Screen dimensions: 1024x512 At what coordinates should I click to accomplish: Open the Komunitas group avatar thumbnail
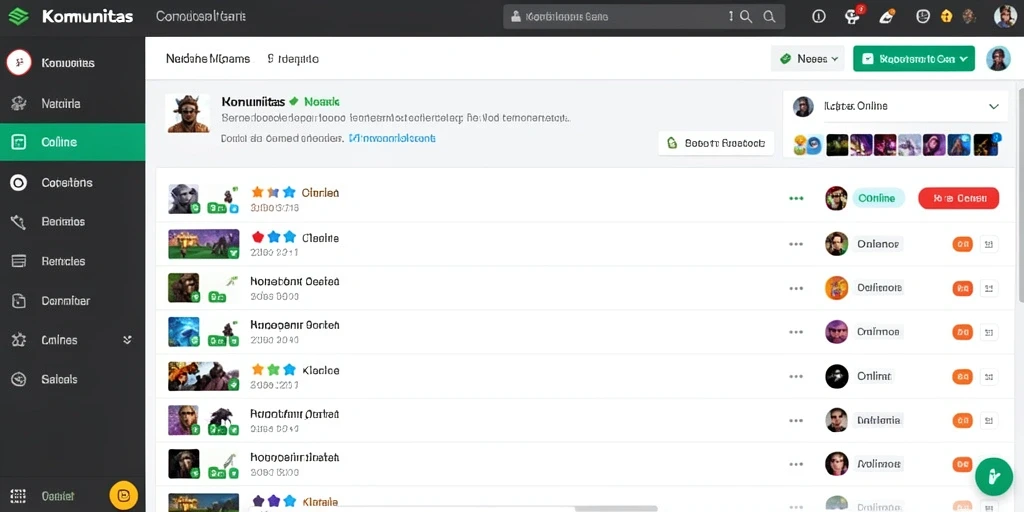[x=188, y=114]
